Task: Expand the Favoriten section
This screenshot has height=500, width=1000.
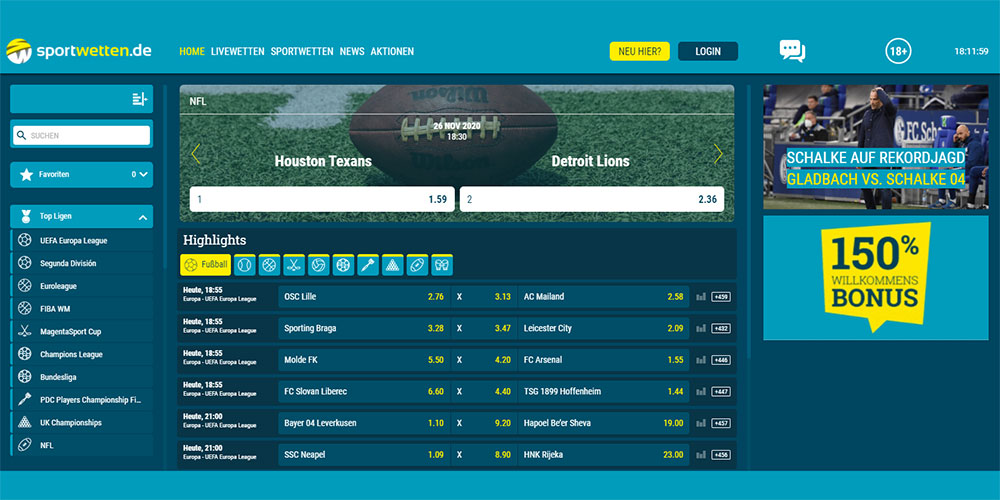Action: [x=82, y=174]
